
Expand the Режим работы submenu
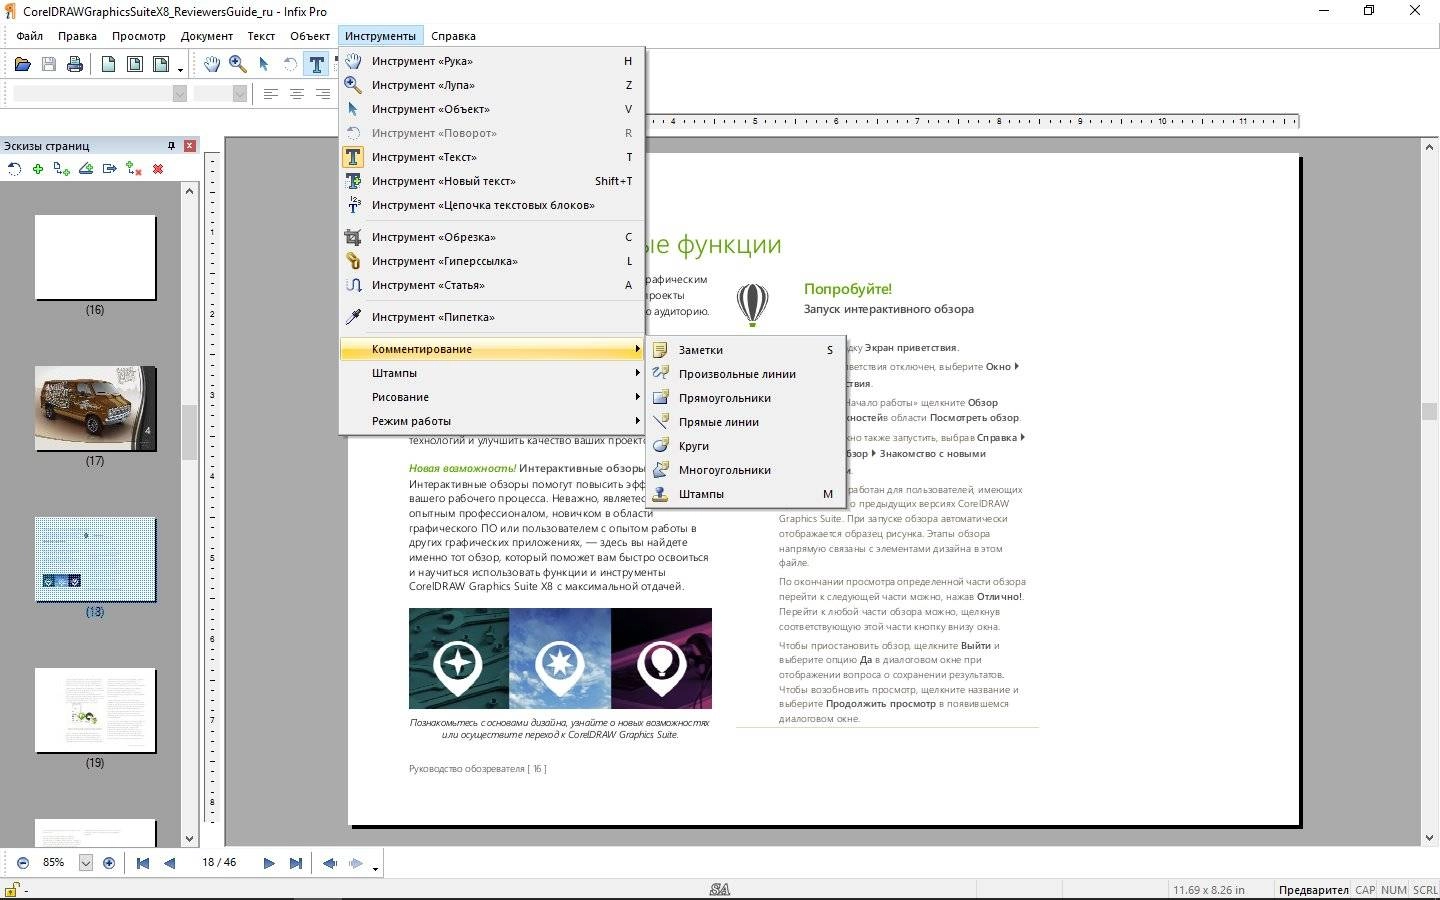coord(492,421)
